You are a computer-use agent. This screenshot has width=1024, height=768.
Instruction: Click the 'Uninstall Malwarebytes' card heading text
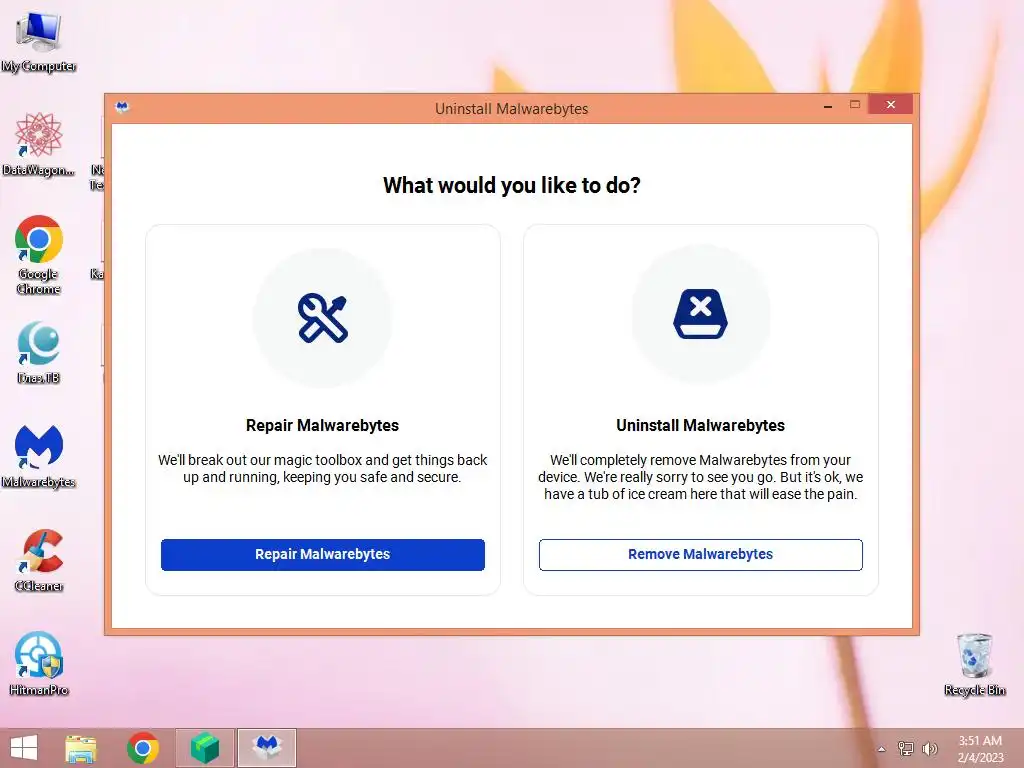pos(700,426)
